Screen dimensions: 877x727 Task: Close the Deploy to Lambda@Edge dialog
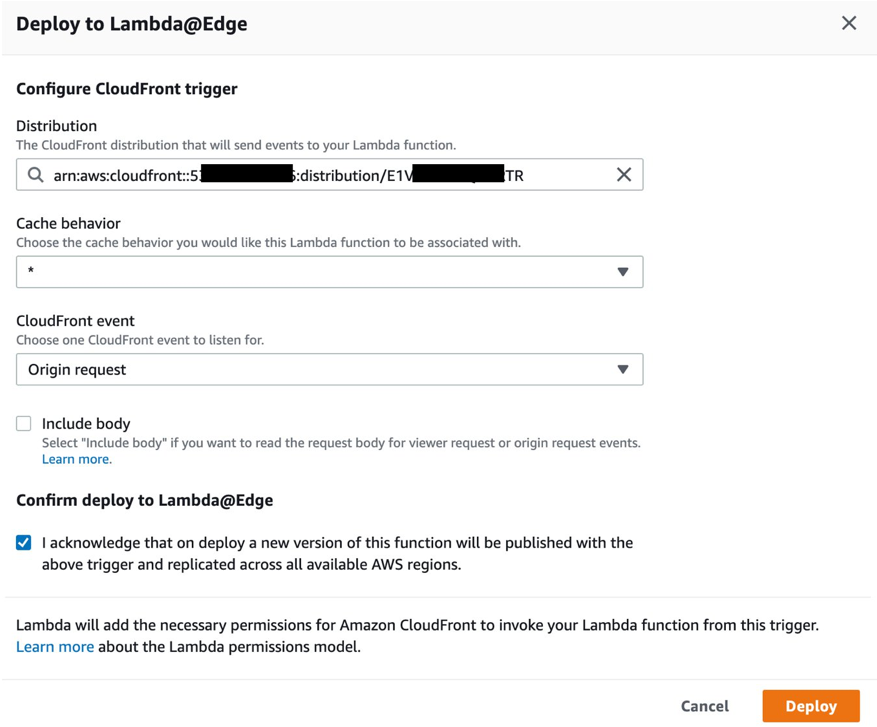(849, 22)
